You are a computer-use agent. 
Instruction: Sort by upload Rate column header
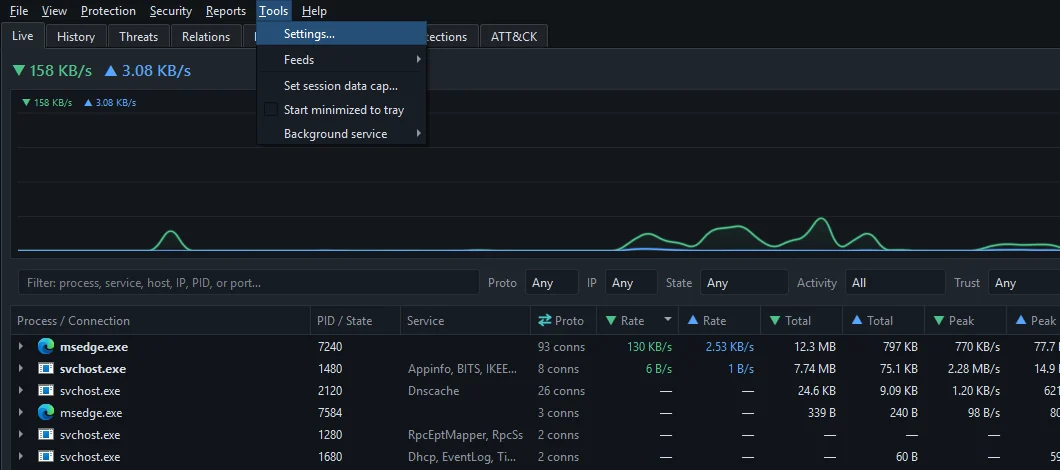click(x=719, y=321)
